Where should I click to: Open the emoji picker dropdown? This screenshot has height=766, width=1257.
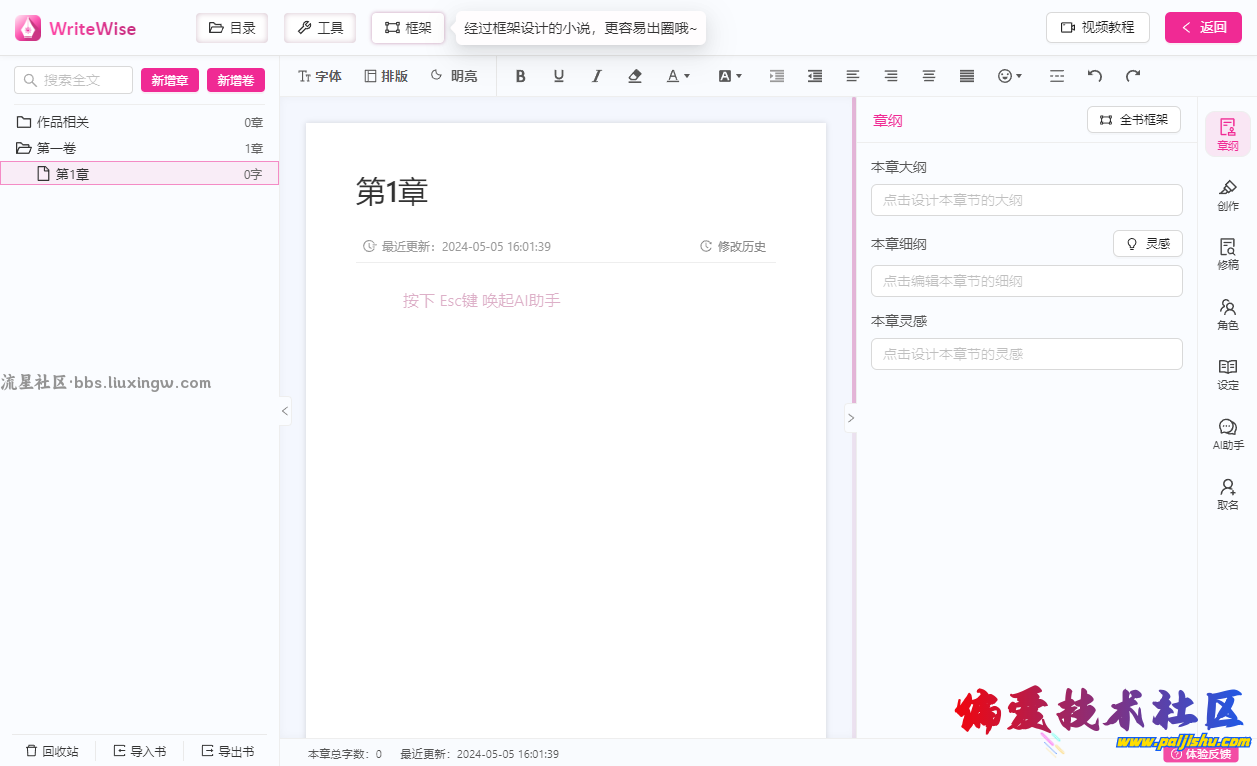coord(1010,76)
